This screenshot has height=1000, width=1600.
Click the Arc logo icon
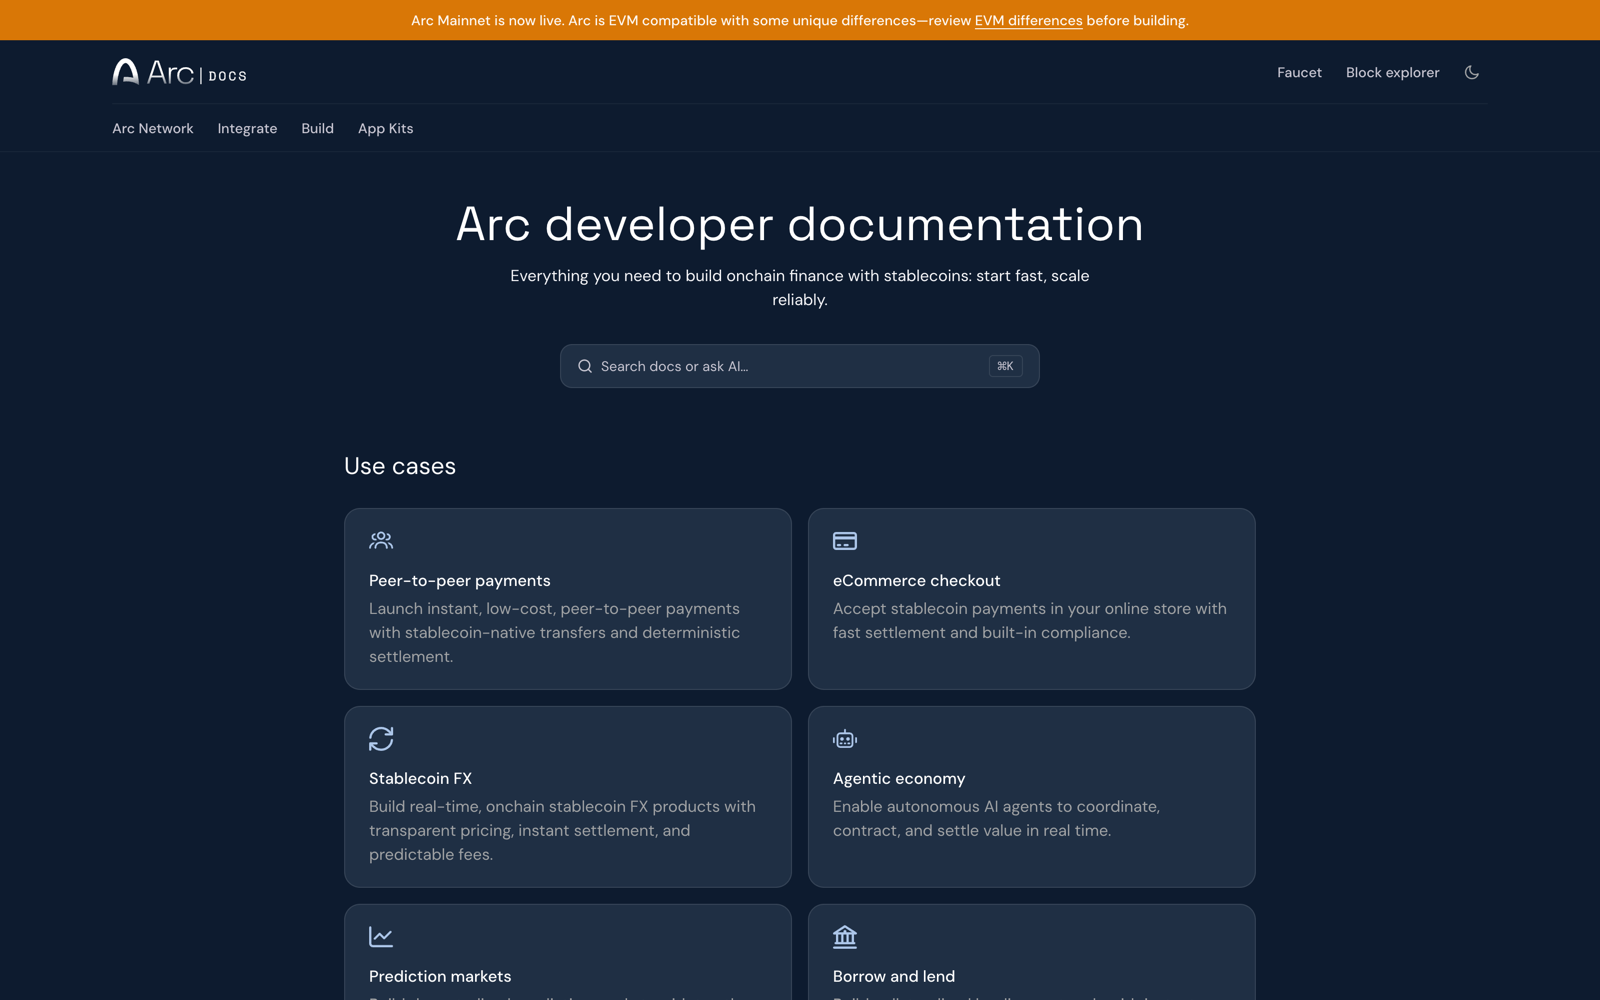pos(125,72)
